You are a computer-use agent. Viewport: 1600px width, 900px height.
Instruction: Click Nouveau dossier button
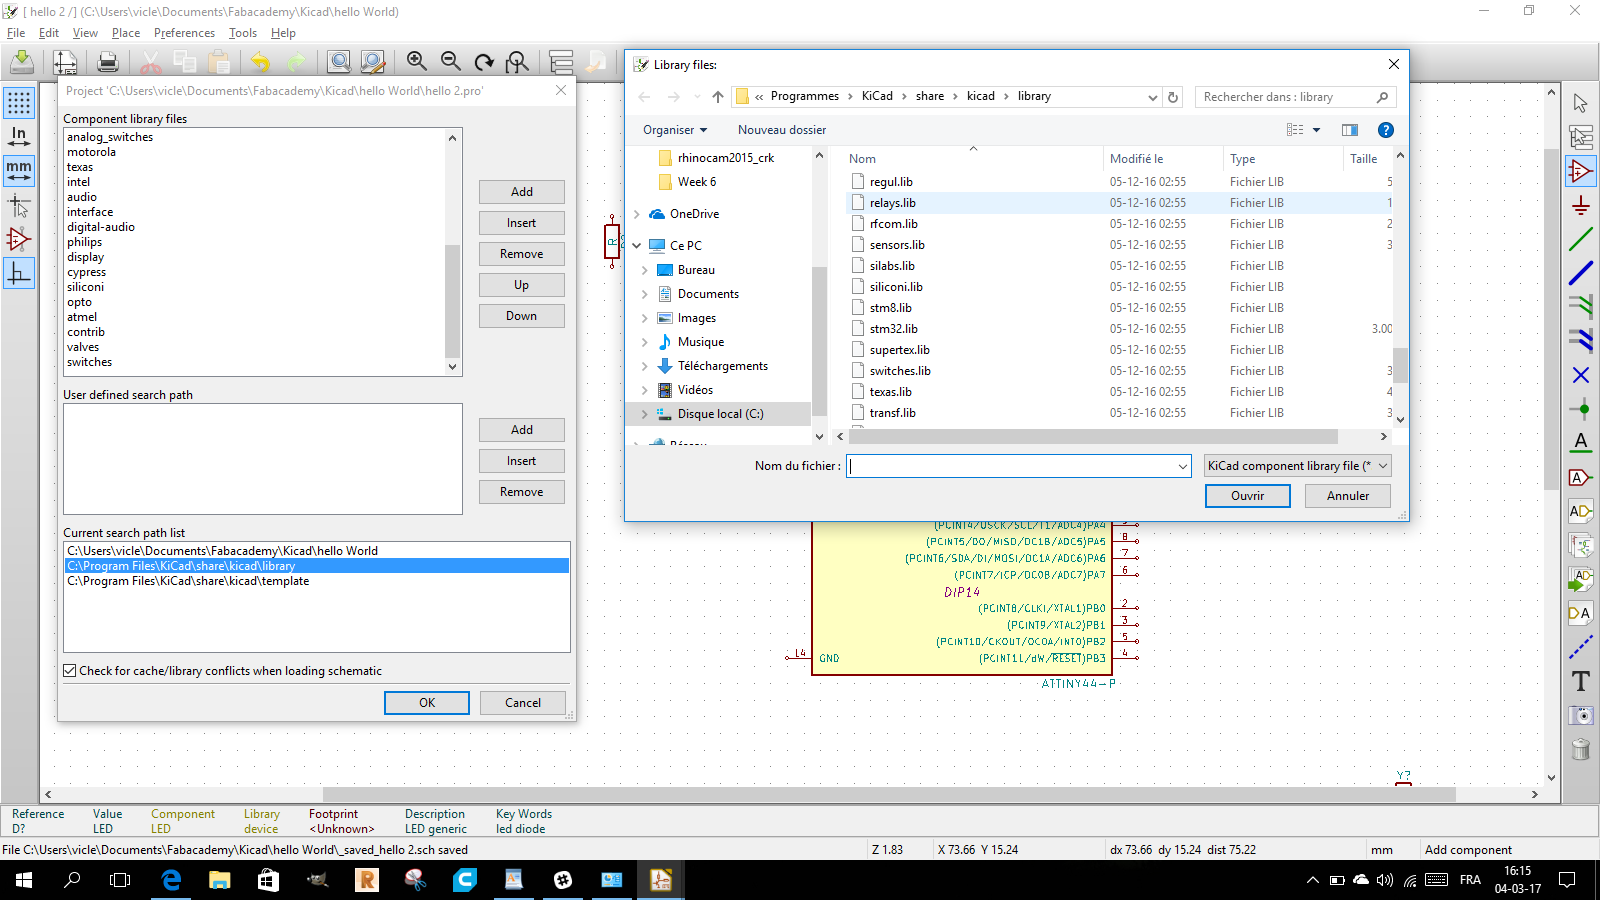pos(782,130)
